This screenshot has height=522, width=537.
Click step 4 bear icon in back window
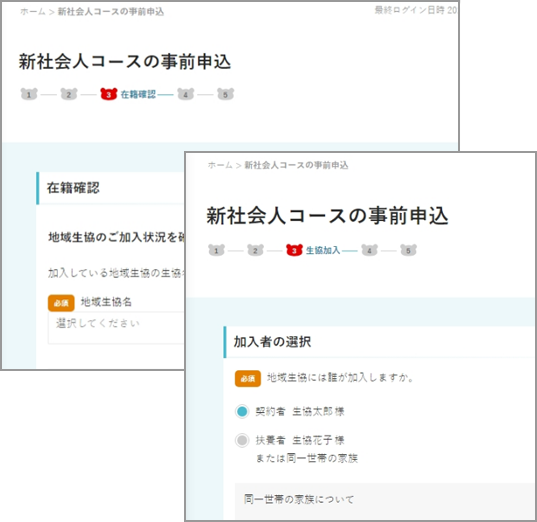[186, 94]
